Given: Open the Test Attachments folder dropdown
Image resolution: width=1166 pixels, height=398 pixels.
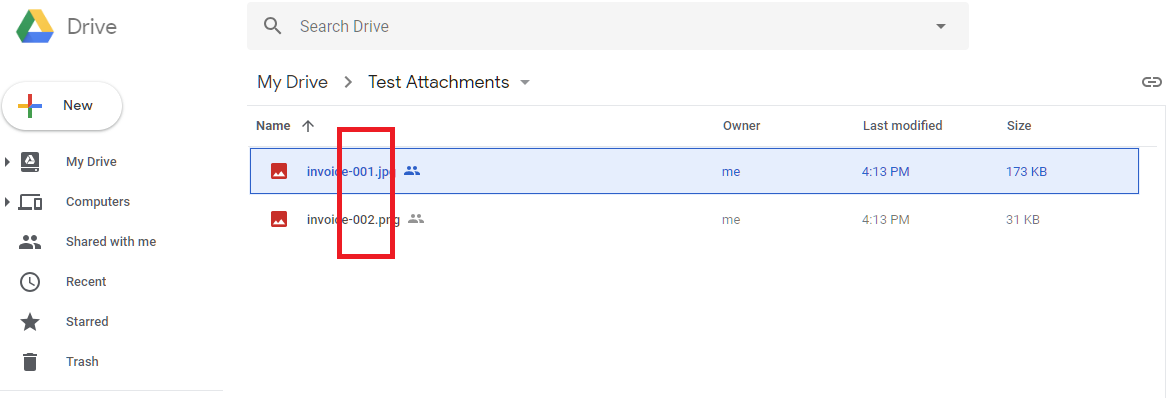Looking at the screenshot, I should point(525,82).
